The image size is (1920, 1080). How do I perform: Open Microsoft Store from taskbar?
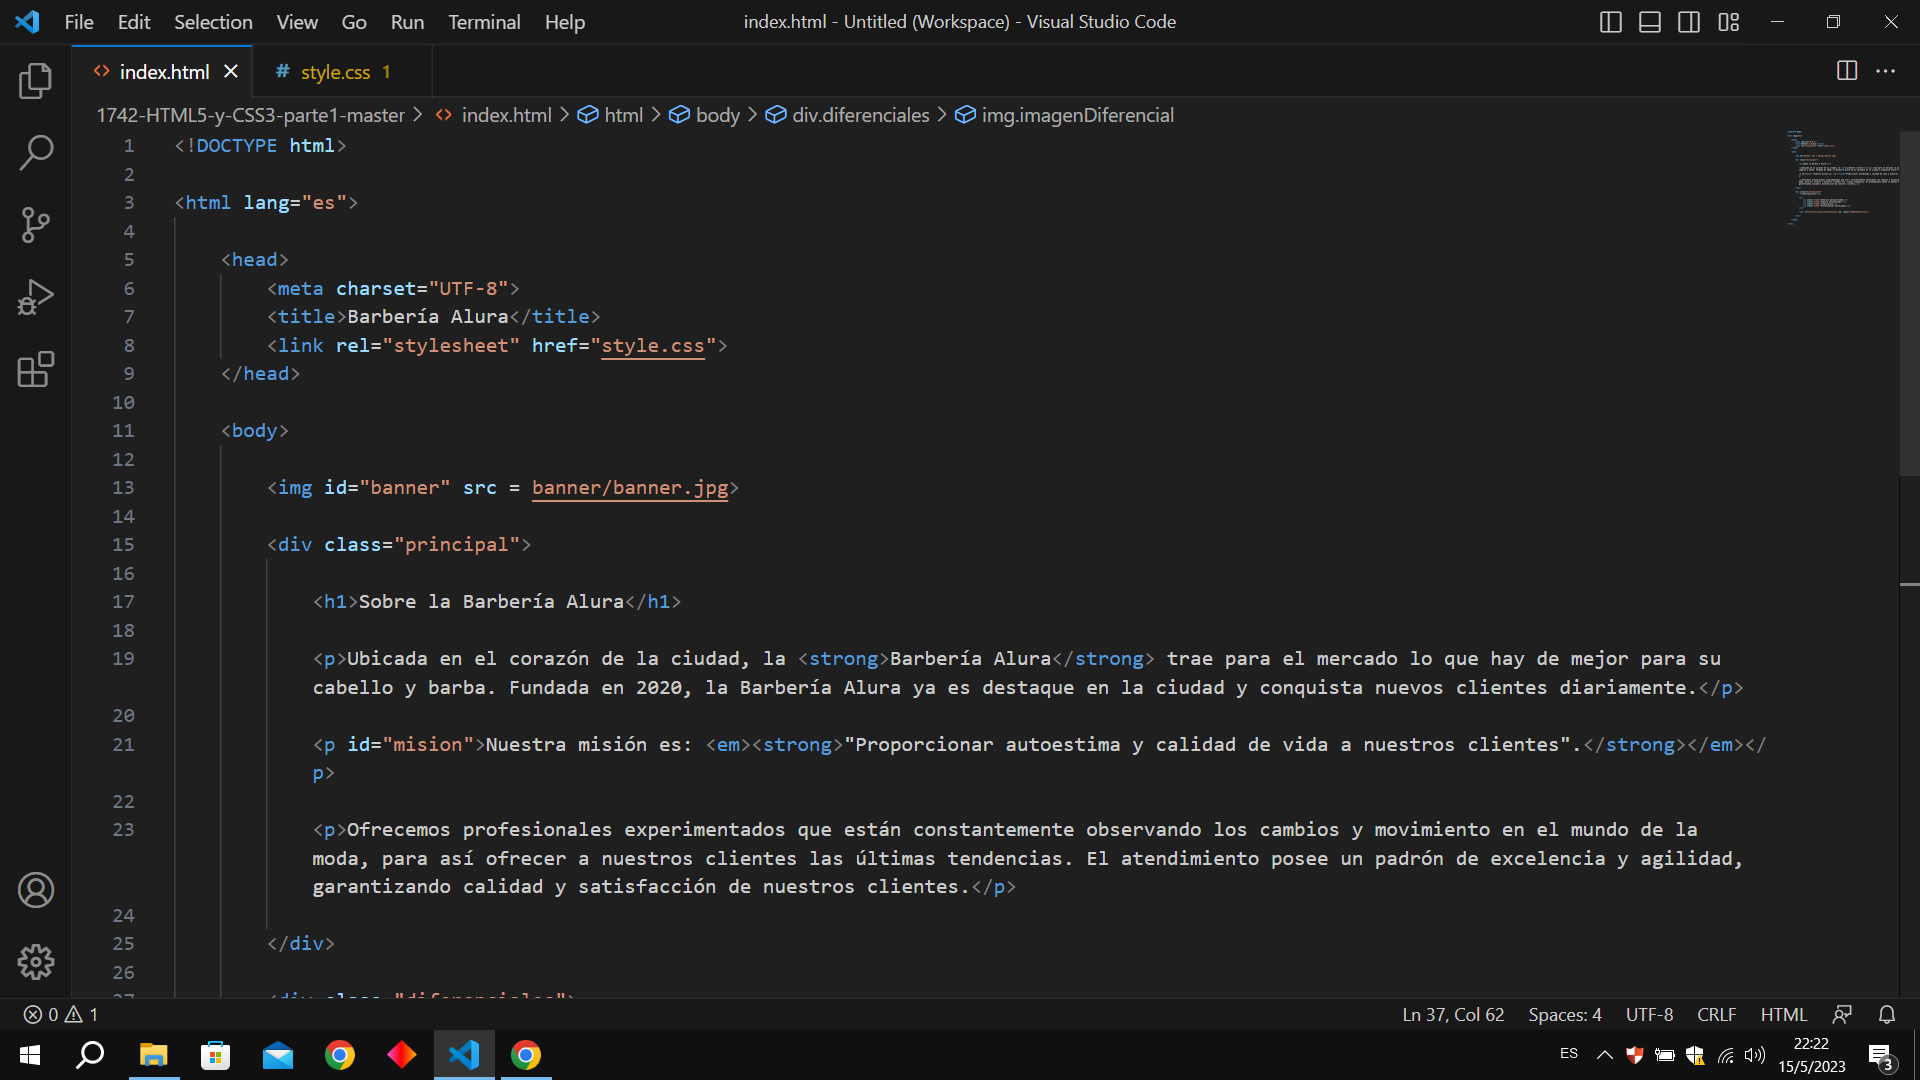coord(215,1055)
